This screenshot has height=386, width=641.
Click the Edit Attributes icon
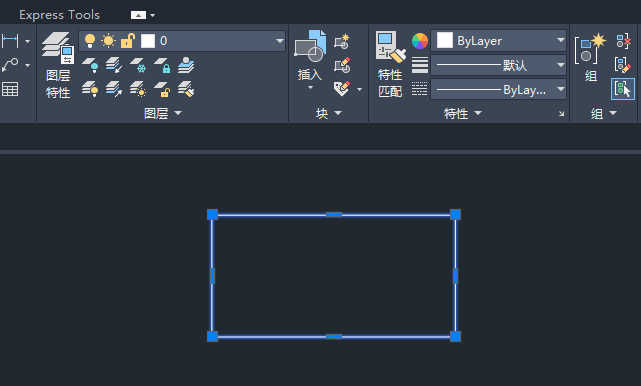342,89
